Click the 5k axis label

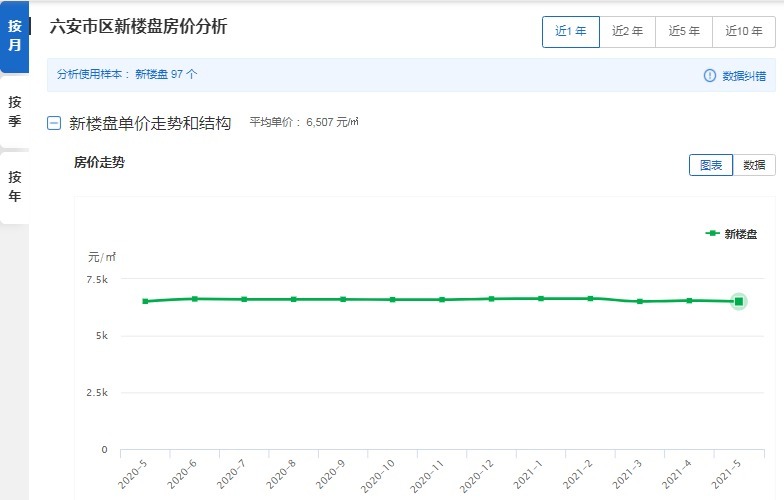click(102, 336)
